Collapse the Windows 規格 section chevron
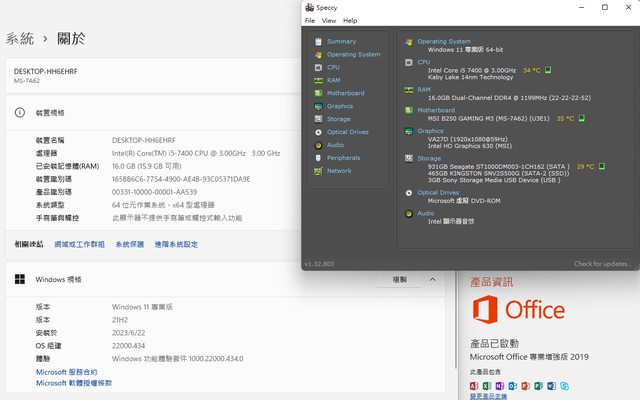Screen dimensions: 640x400 click(x=431, y=280)
